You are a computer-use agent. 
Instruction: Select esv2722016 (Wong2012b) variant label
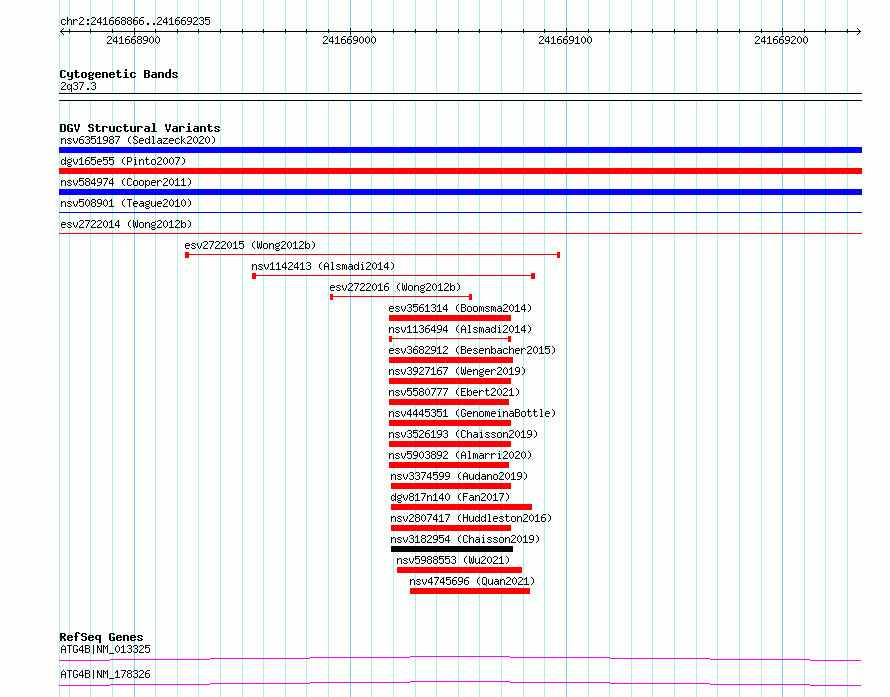(395, 287)
